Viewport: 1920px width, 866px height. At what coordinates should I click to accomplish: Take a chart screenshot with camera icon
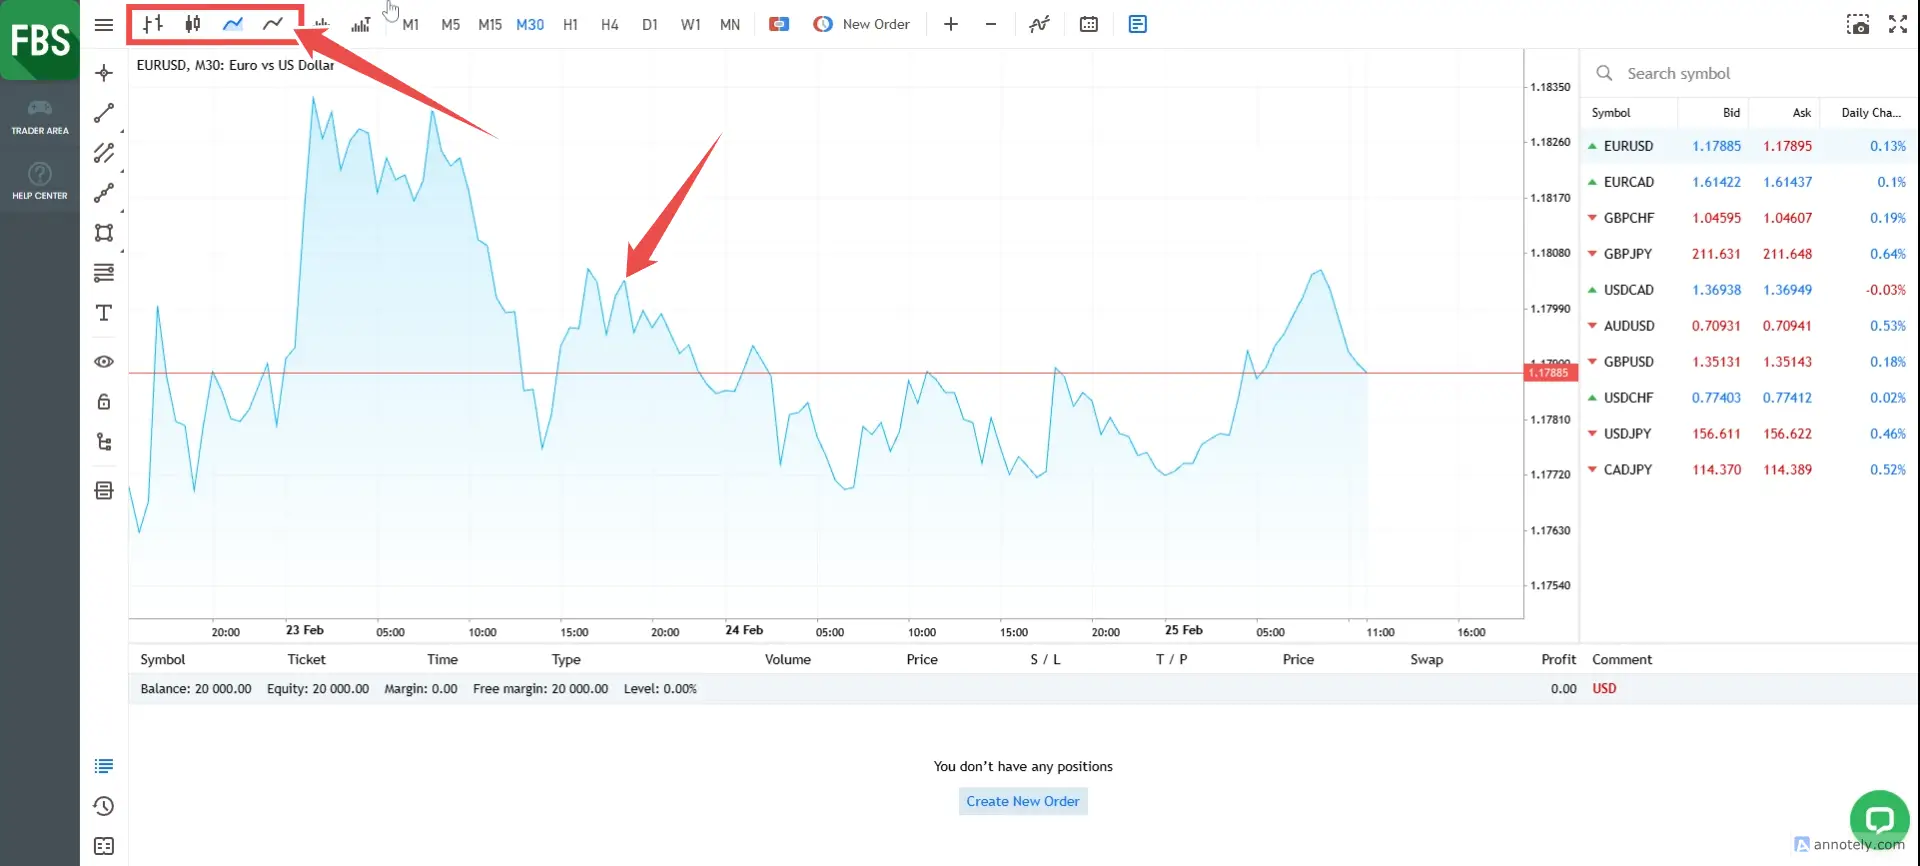click(1857, 24)
